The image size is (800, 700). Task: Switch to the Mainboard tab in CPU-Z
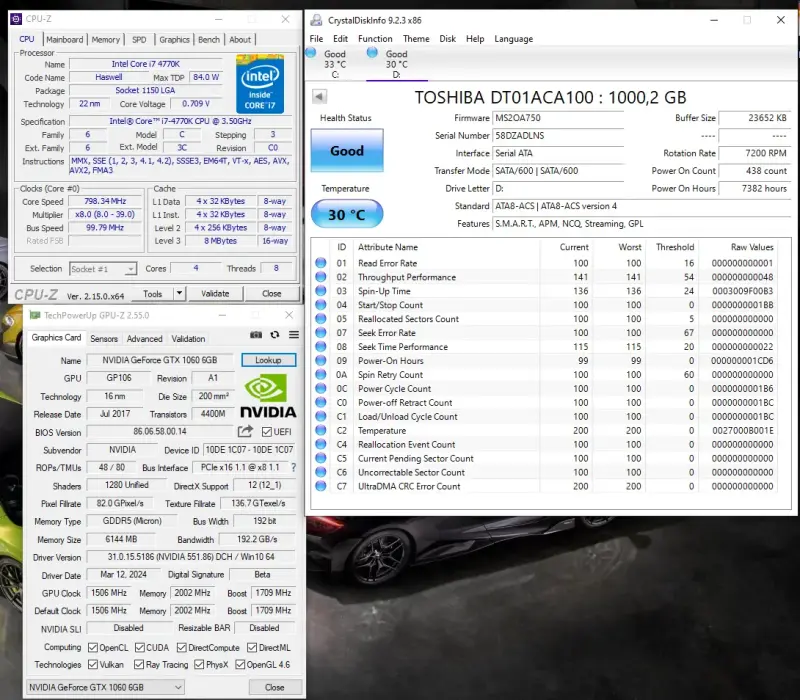(65, 39)
